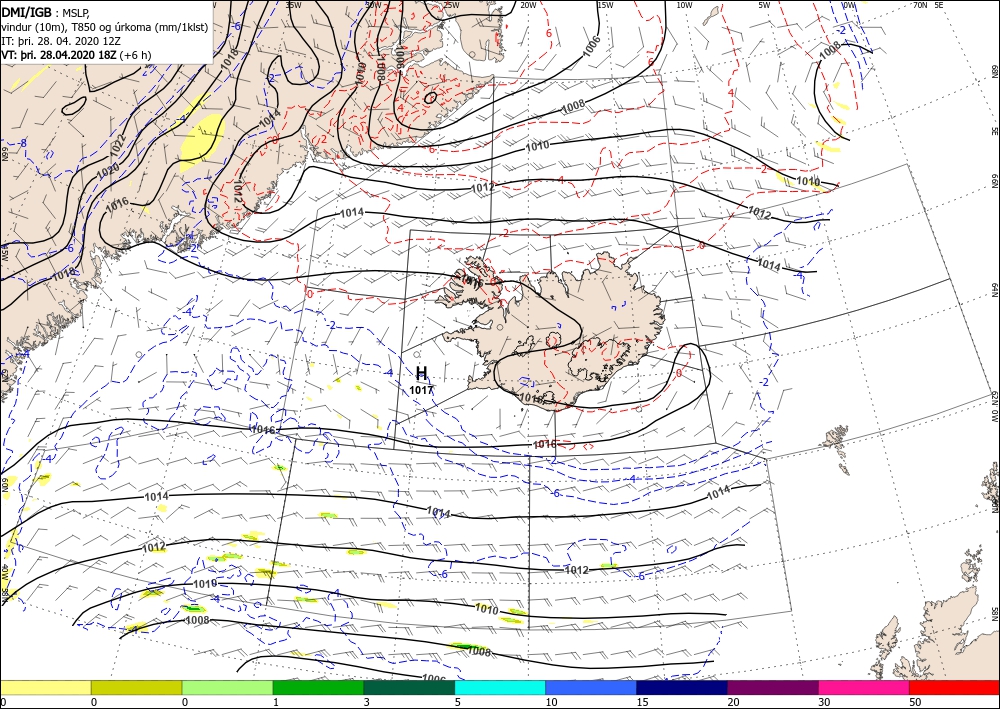The image size is (1000, 709).
Task: Select the hot pink legend color segment
Action: [864, 687]
